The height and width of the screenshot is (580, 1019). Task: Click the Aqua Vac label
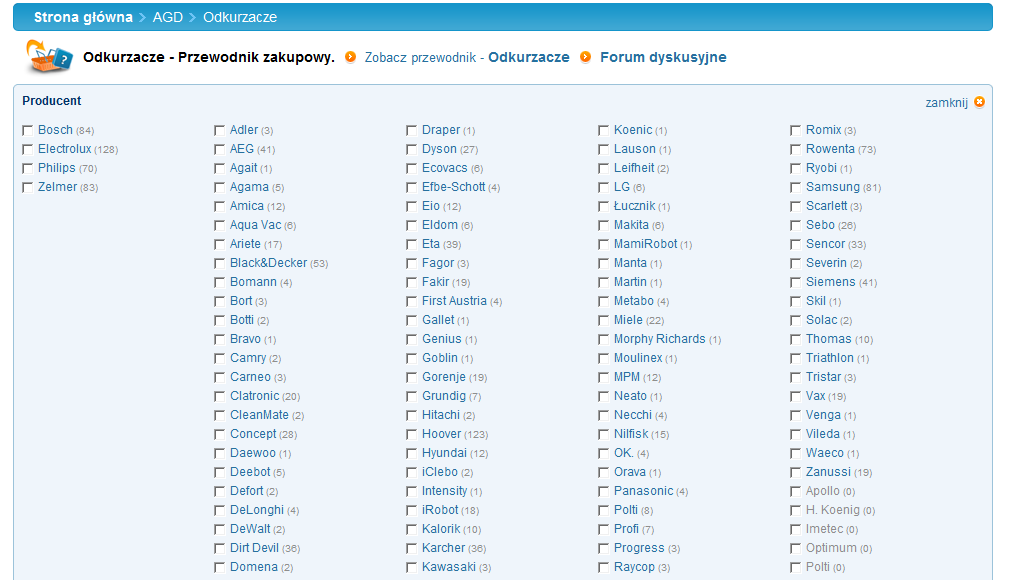(255, 225)
